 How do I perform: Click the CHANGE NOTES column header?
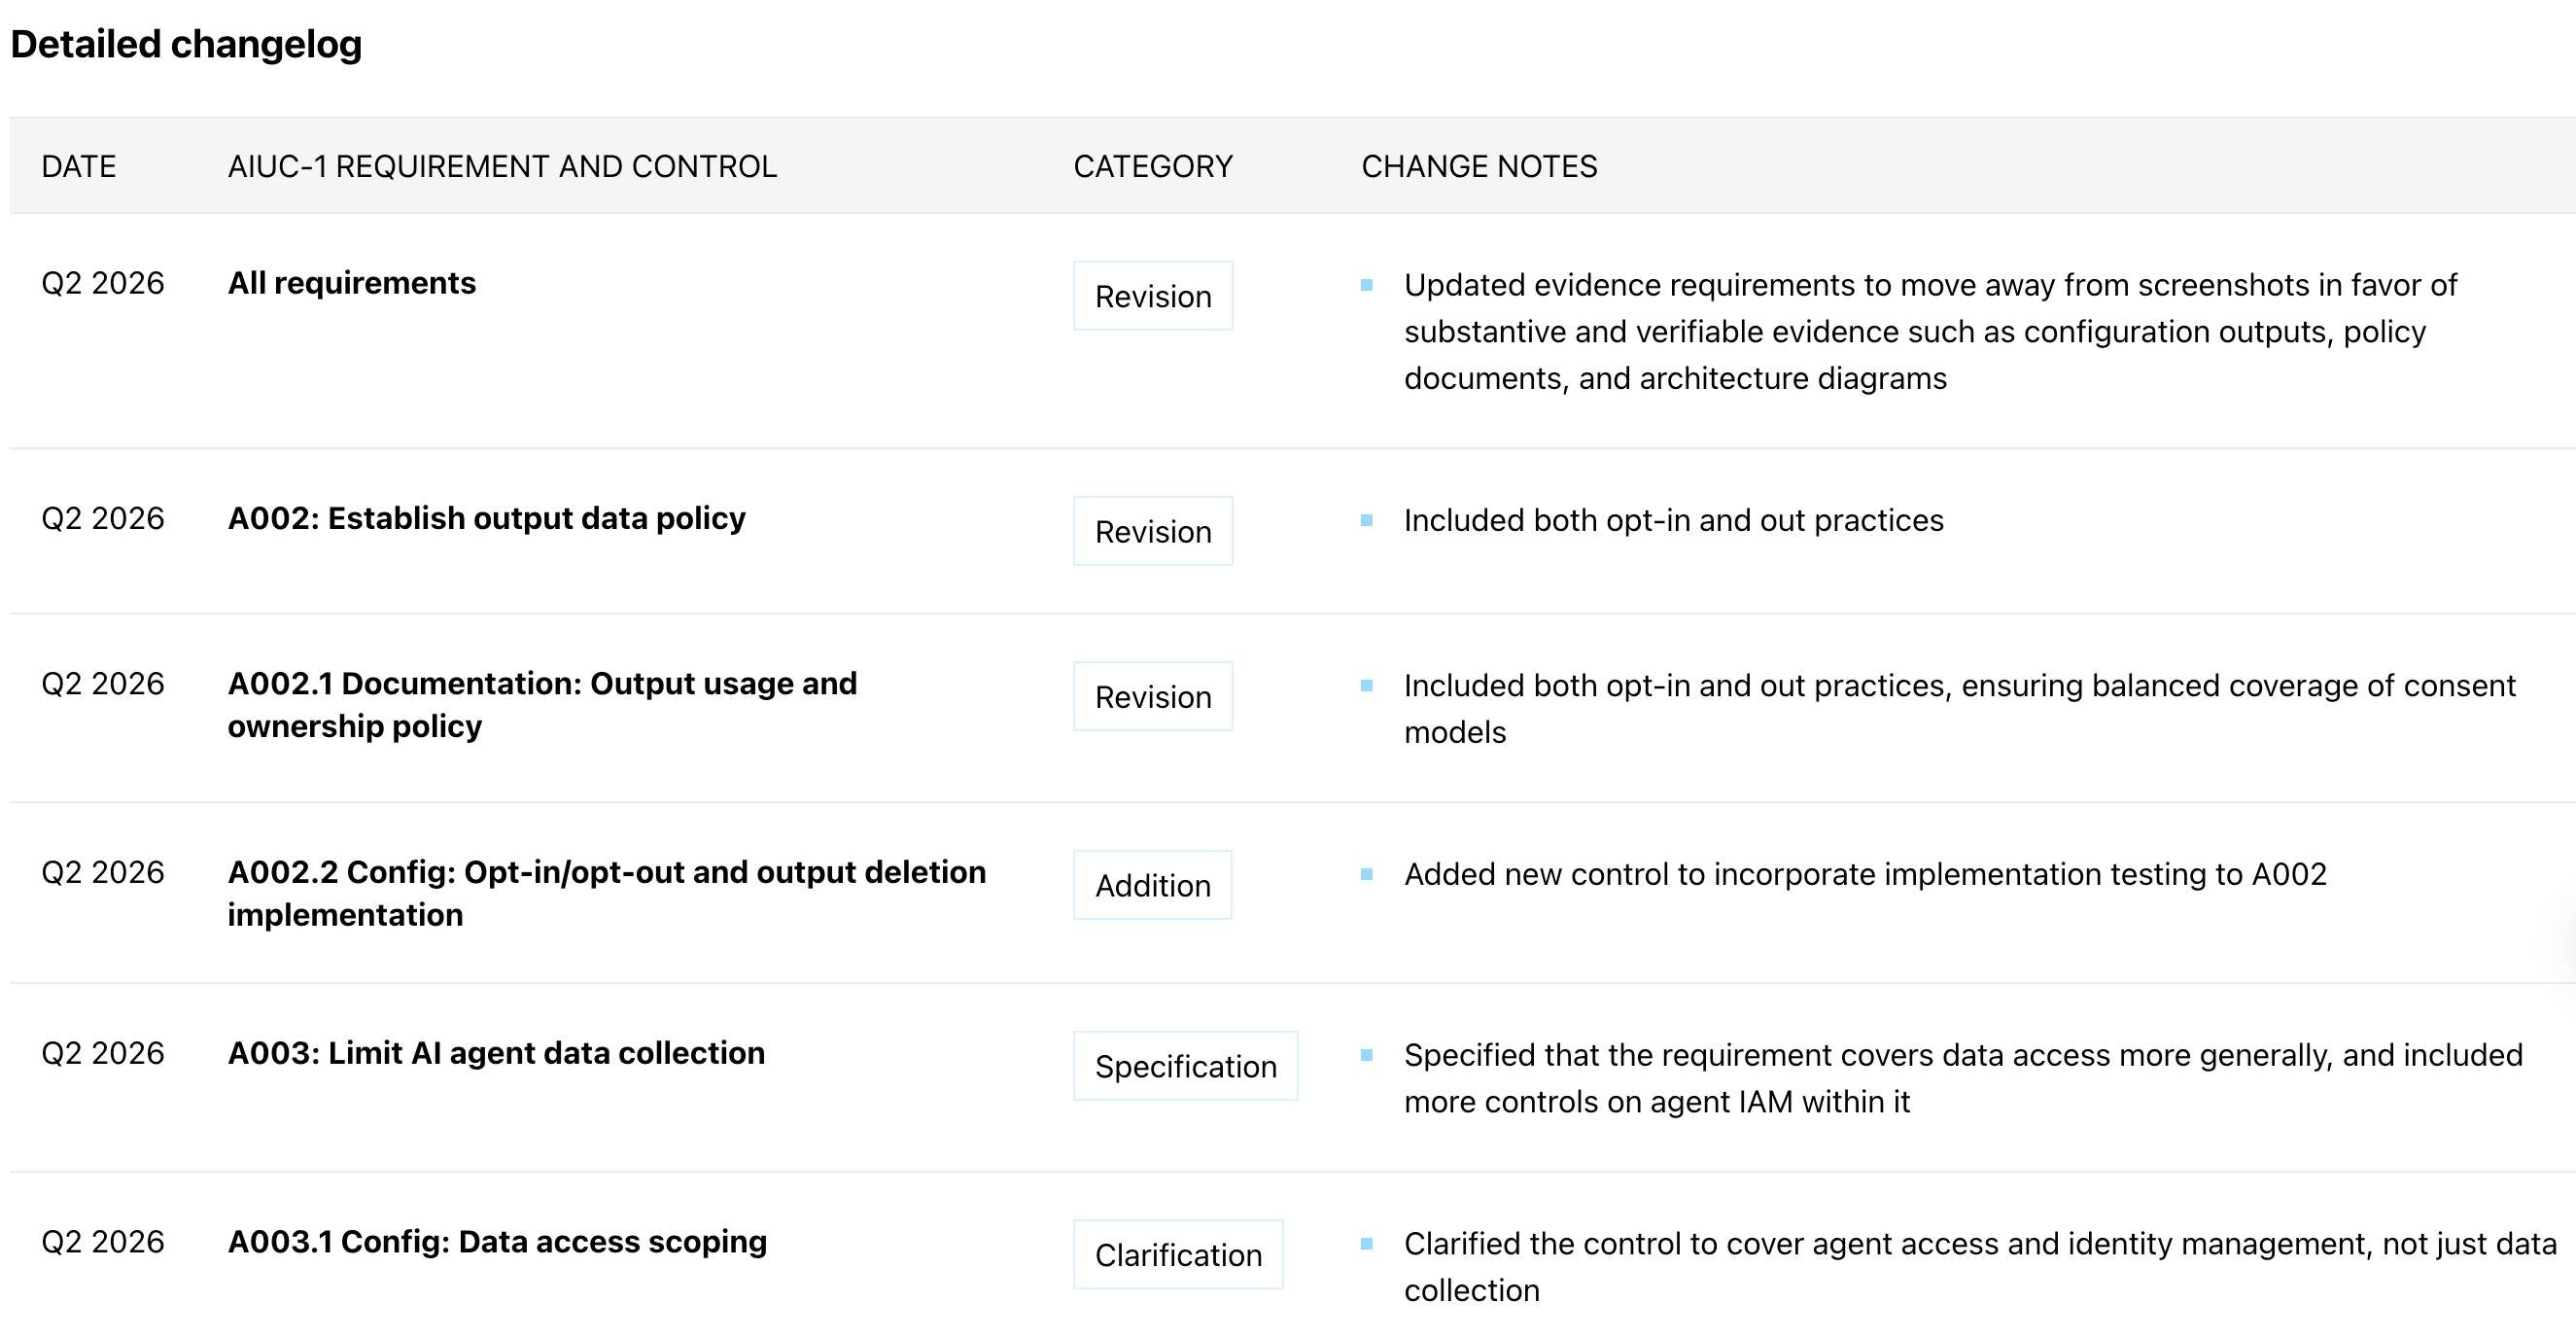pyautogui.click(x=1478, y=166)
